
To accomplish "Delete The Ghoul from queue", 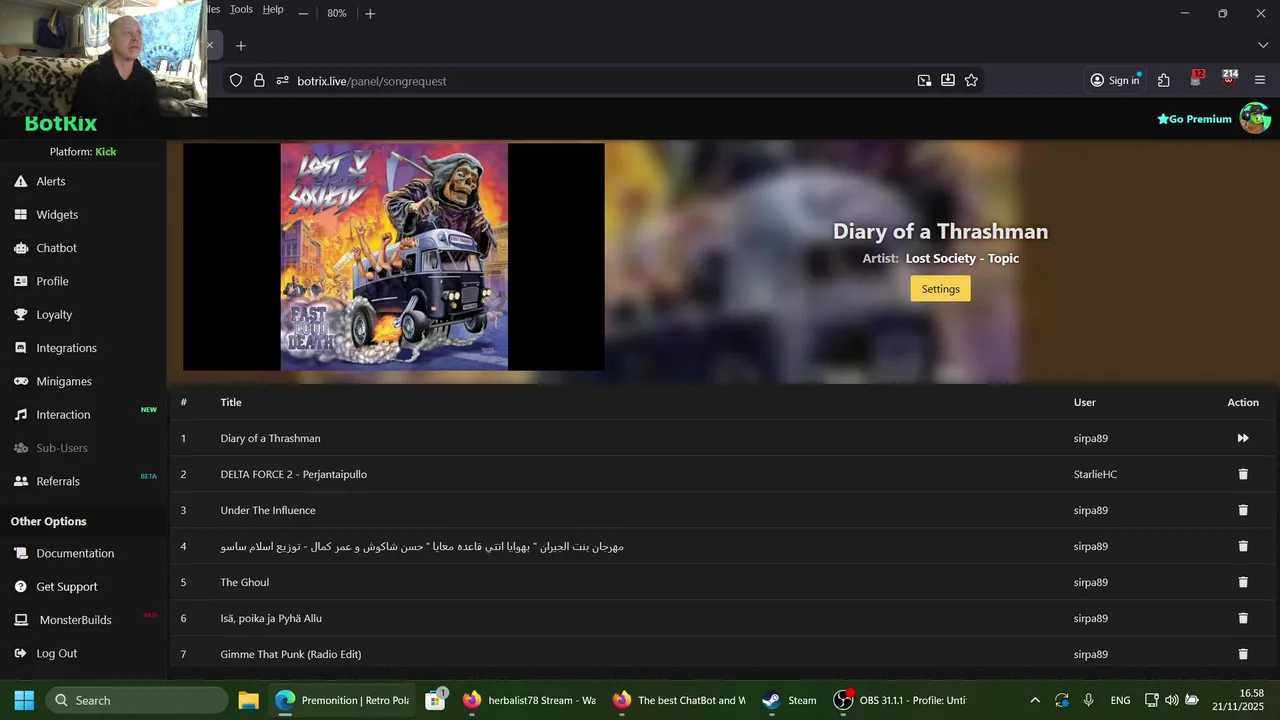I will pyautogui.click(x=1243, y=582).
